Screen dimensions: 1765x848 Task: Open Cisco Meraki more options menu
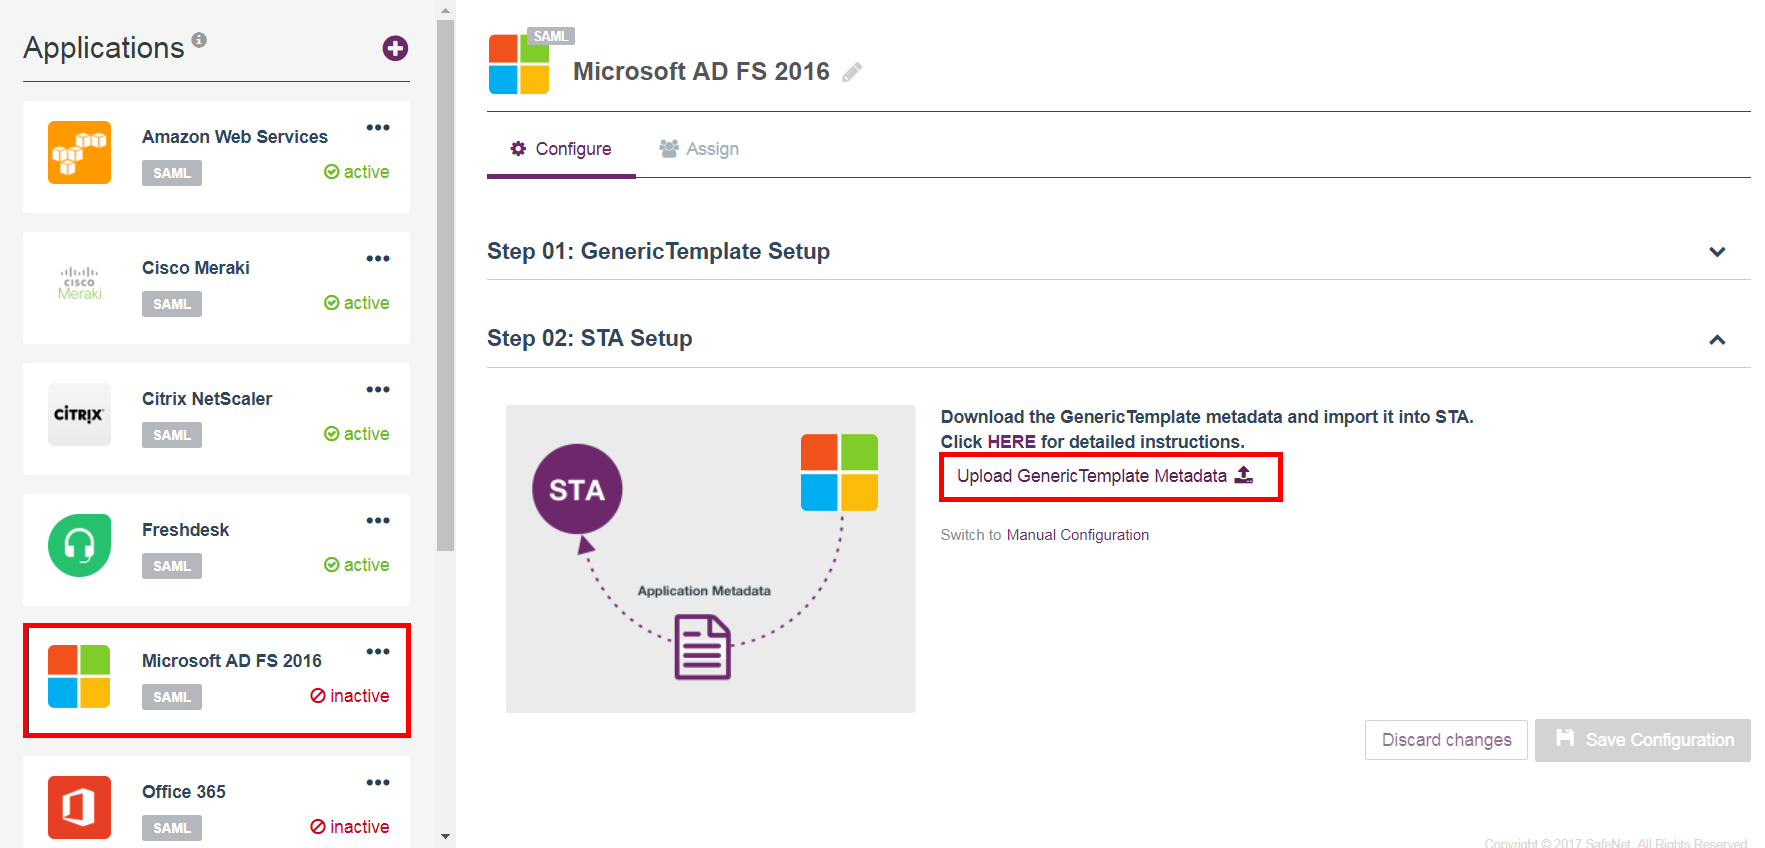point(378,258)
